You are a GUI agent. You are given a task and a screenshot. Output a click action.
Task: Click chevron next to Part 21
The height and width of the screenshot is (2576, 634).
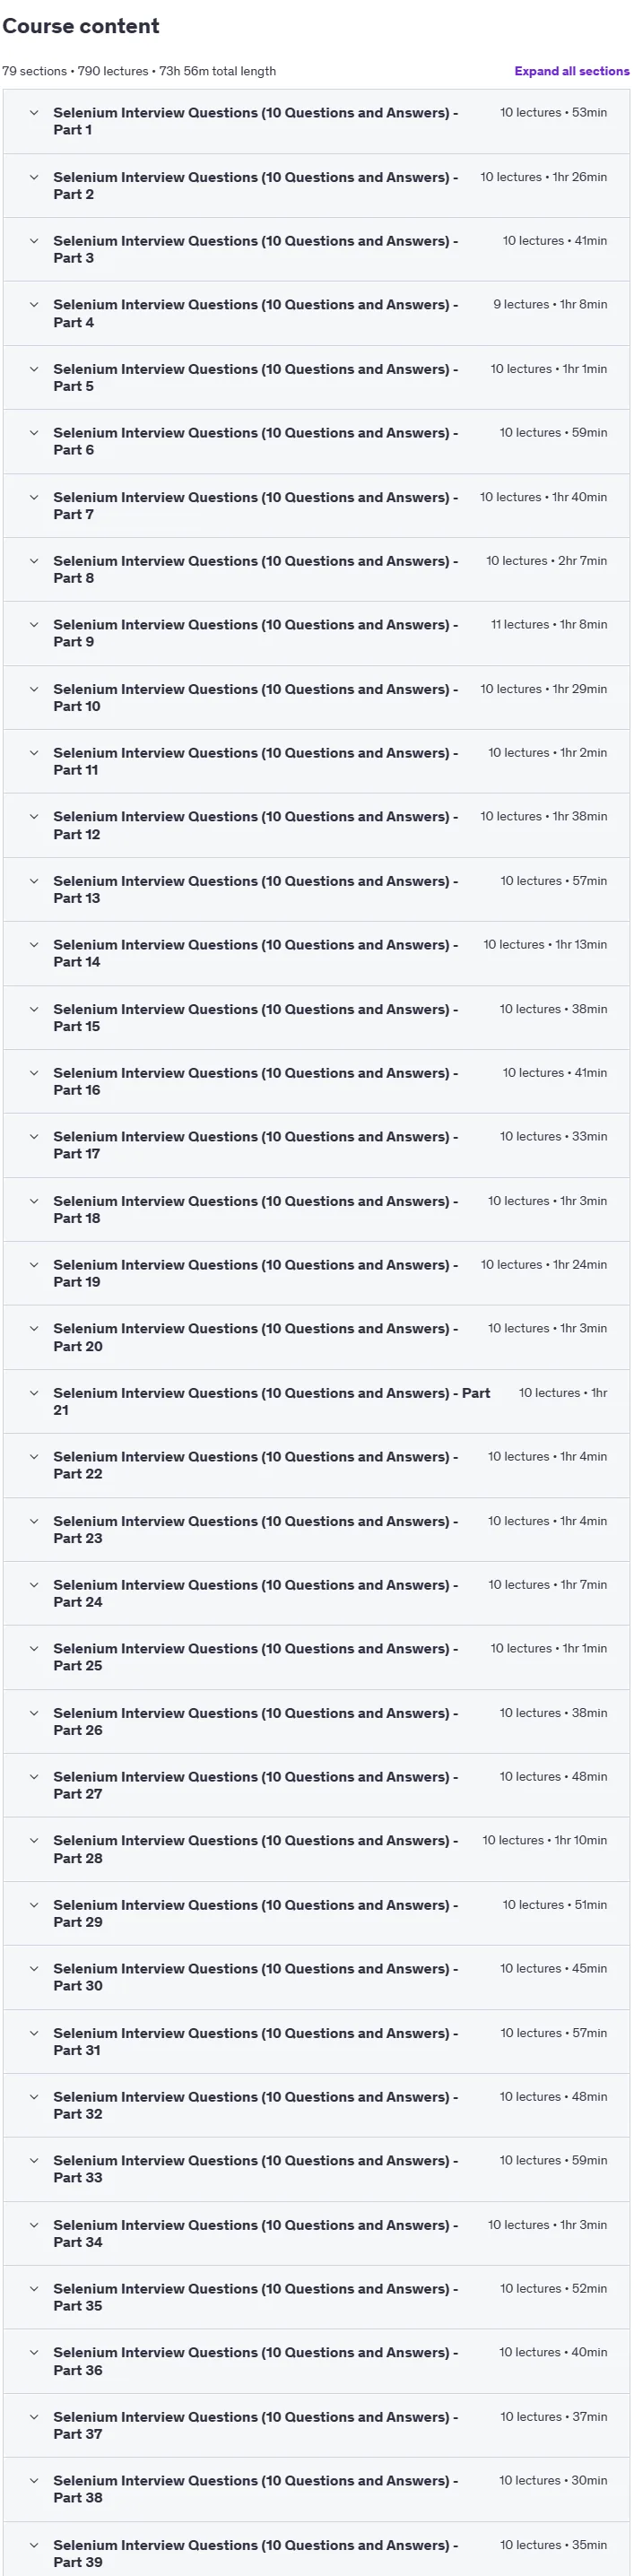click(x=34, y=1393)
